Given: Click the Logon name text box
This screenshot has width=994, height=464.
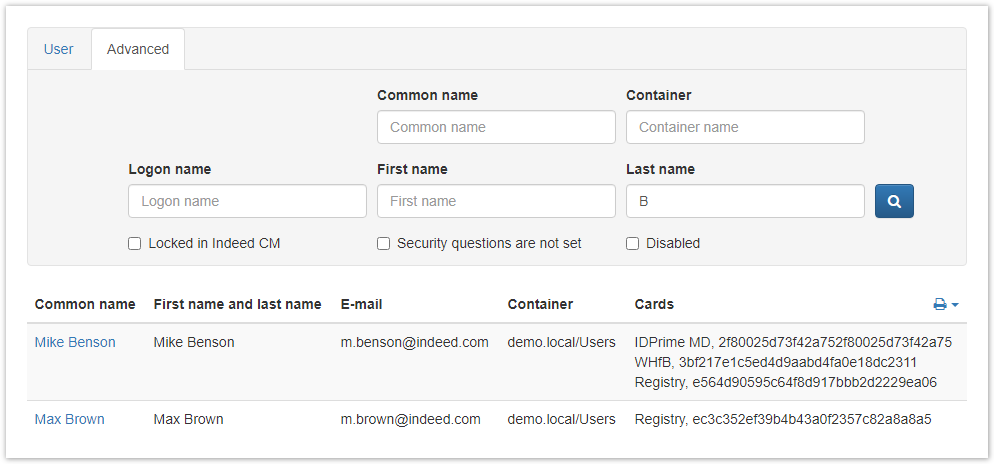Looking at the screenshot, I should coord(247,201).
